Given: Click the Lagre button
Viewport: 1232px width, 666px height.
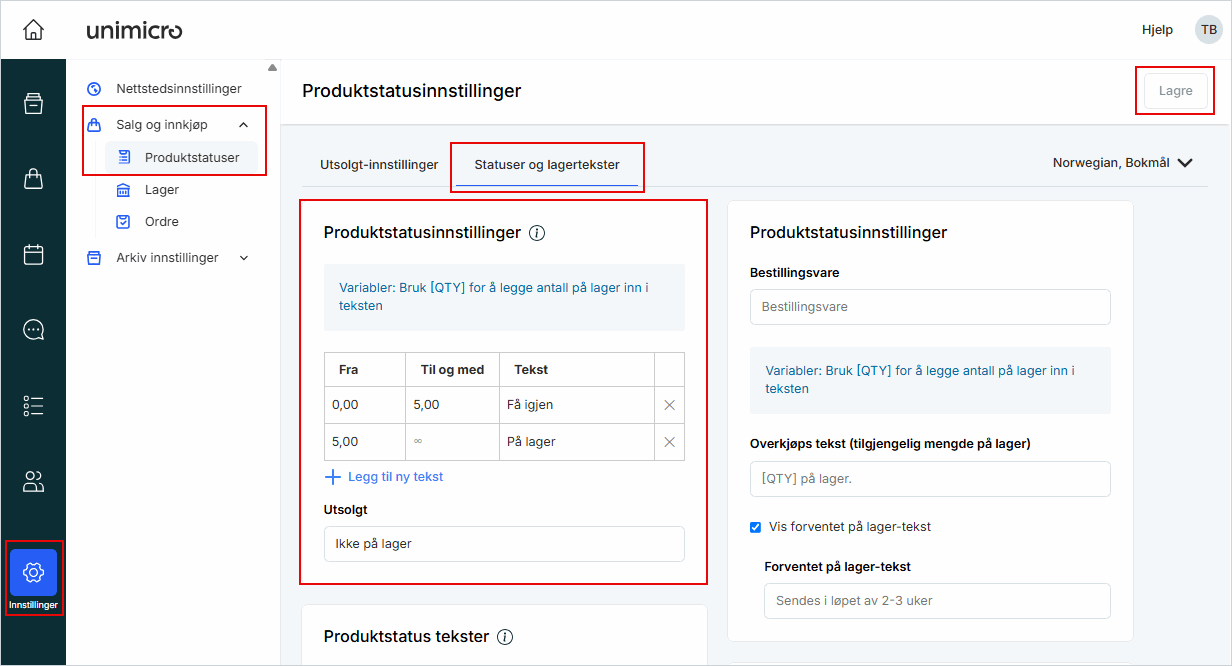Looking at the screenshot, I should coord(1174,90).
